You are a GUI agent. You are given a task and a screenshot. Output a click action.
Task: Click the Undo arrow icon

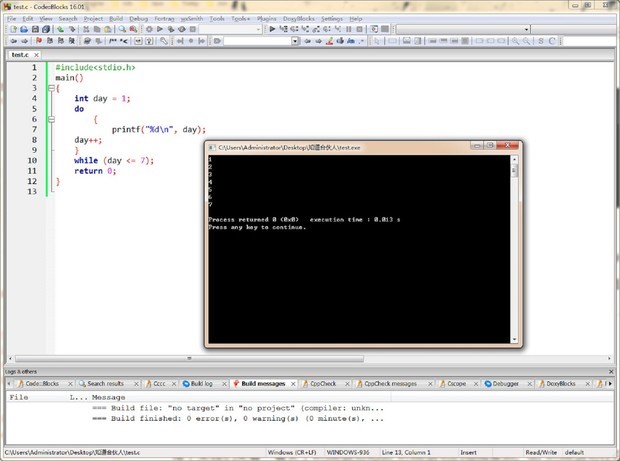(60, 29)
